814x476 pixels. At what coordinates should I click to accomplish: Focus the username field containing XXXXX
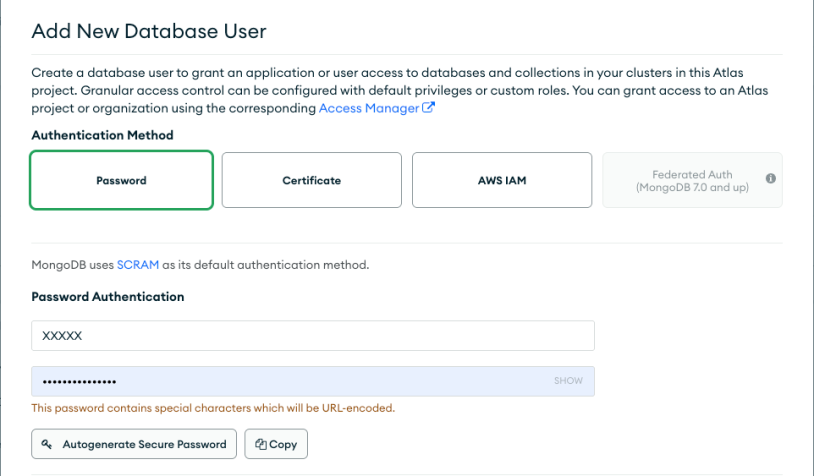tap(313, 335)
